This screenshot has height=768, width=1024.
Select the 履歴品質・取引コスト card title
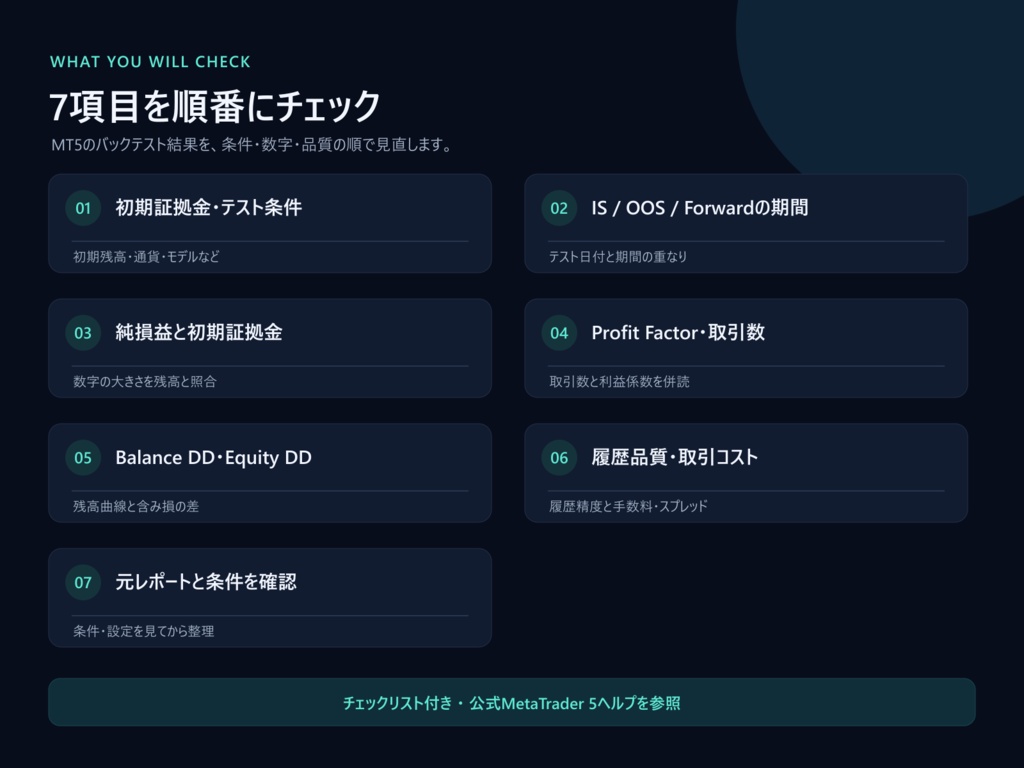tap(675, 457)
